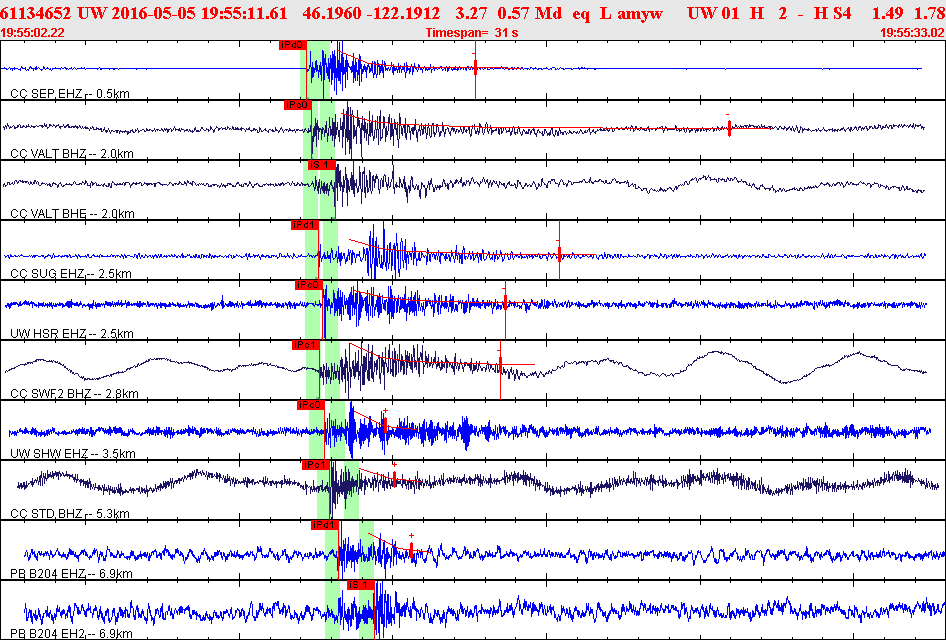946x640 pixels.
Task: Click the 'CC SWF2 BHZ -- 2.8km' station label
Action: tap(75, 393)
